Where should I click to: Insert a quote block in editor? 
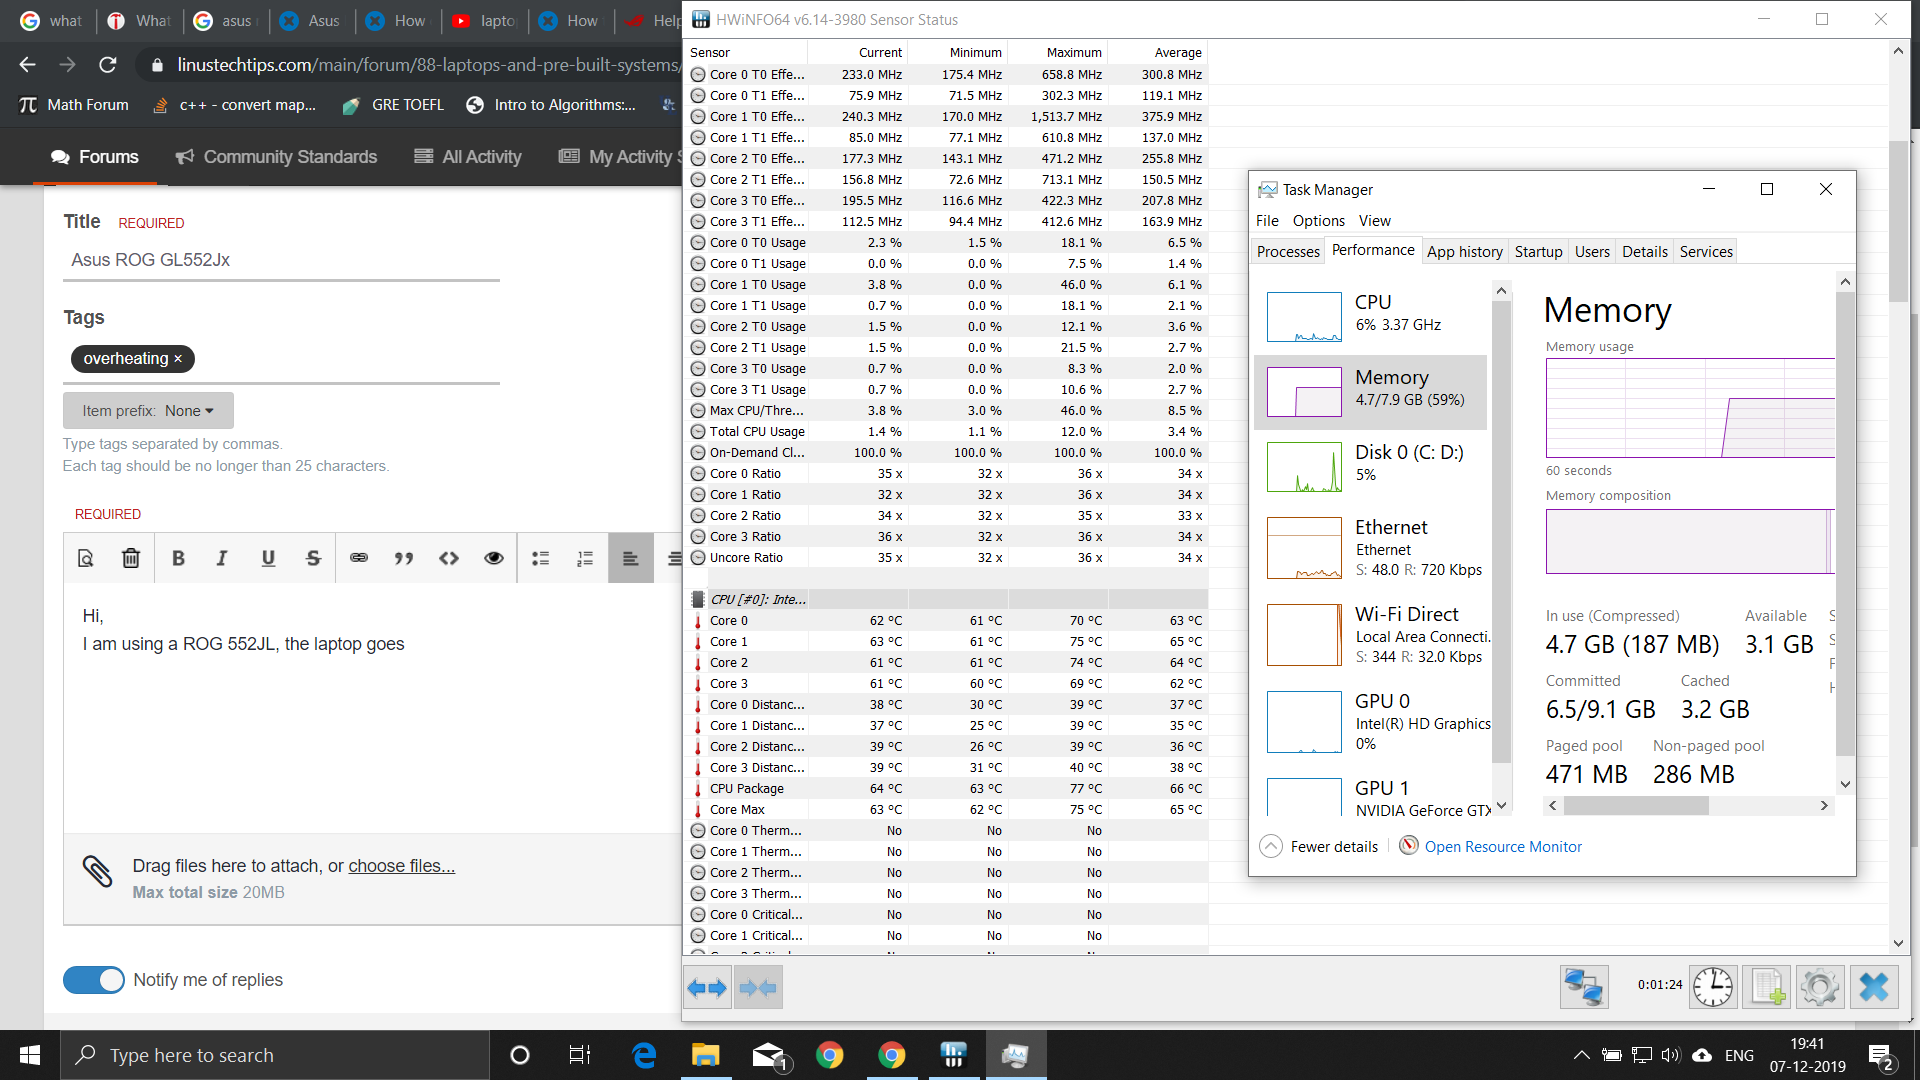(x=404, y=558)
